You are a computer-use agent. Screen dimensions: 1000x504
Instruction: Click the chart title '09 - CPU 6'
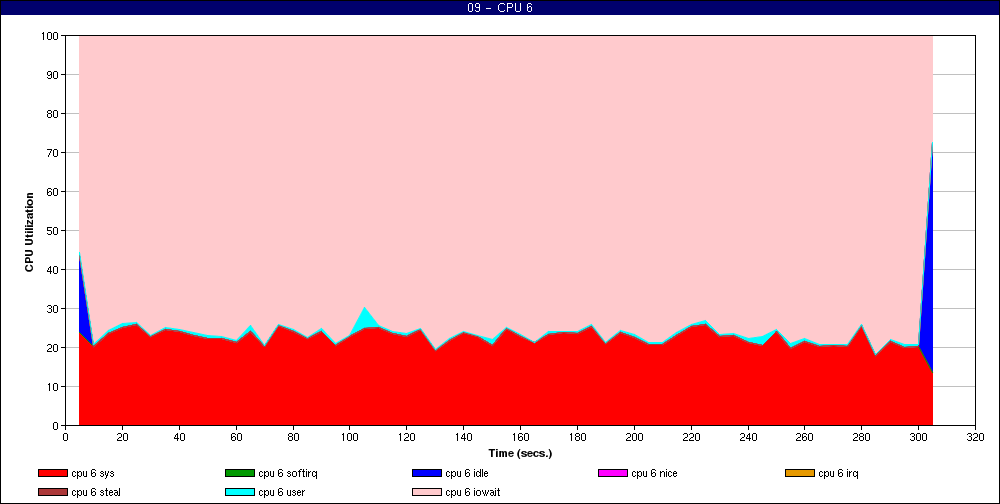tap(500, 8)
